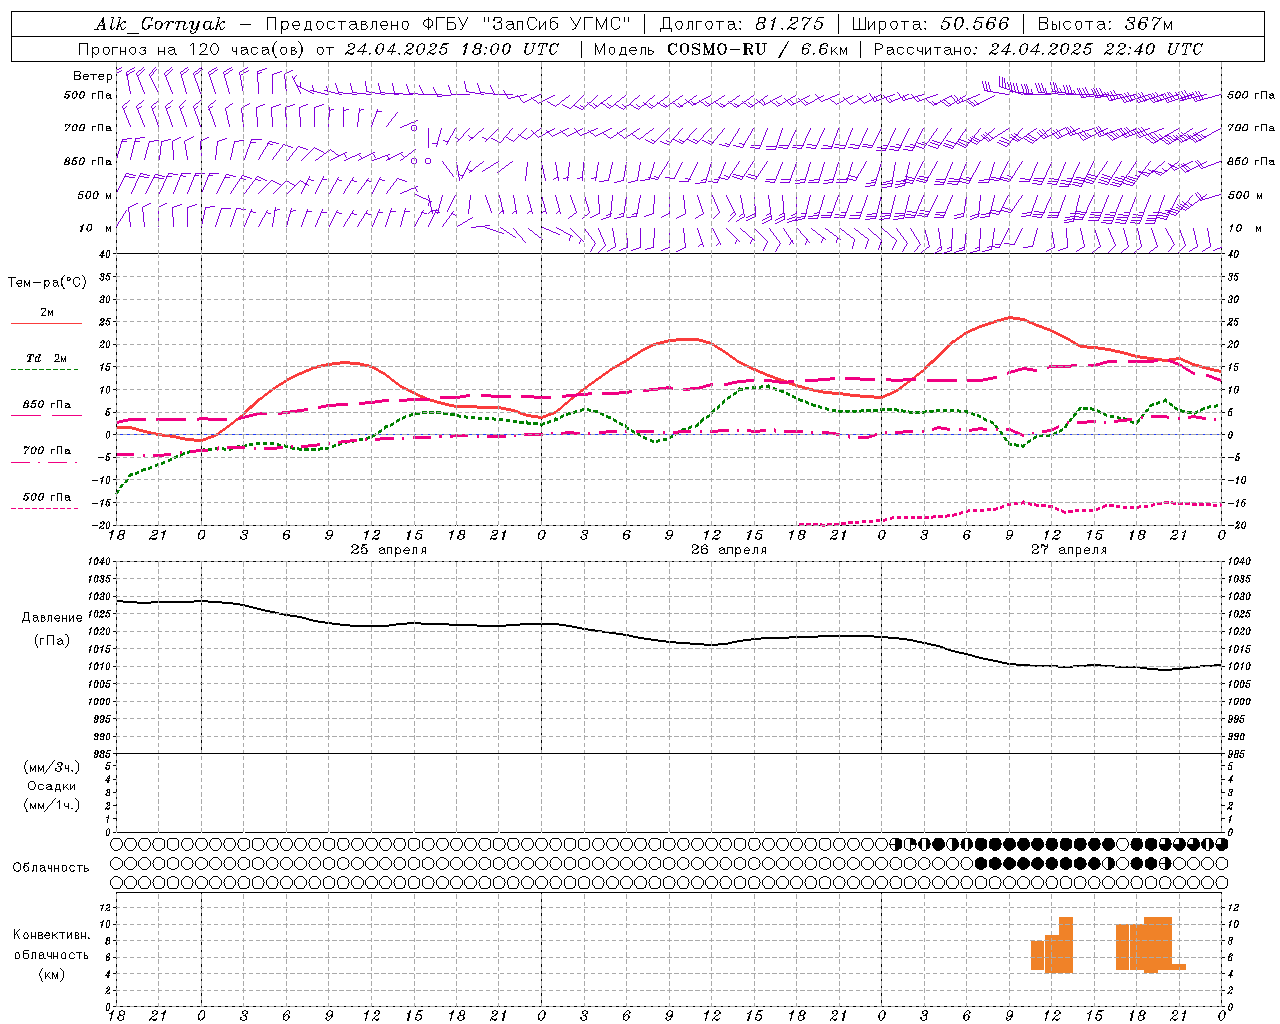The width and height of the screenshot is (1280, 1024).
Task: Click the 10 м wind level label on left
Action: pyautogui.click(x=95, y=228)
